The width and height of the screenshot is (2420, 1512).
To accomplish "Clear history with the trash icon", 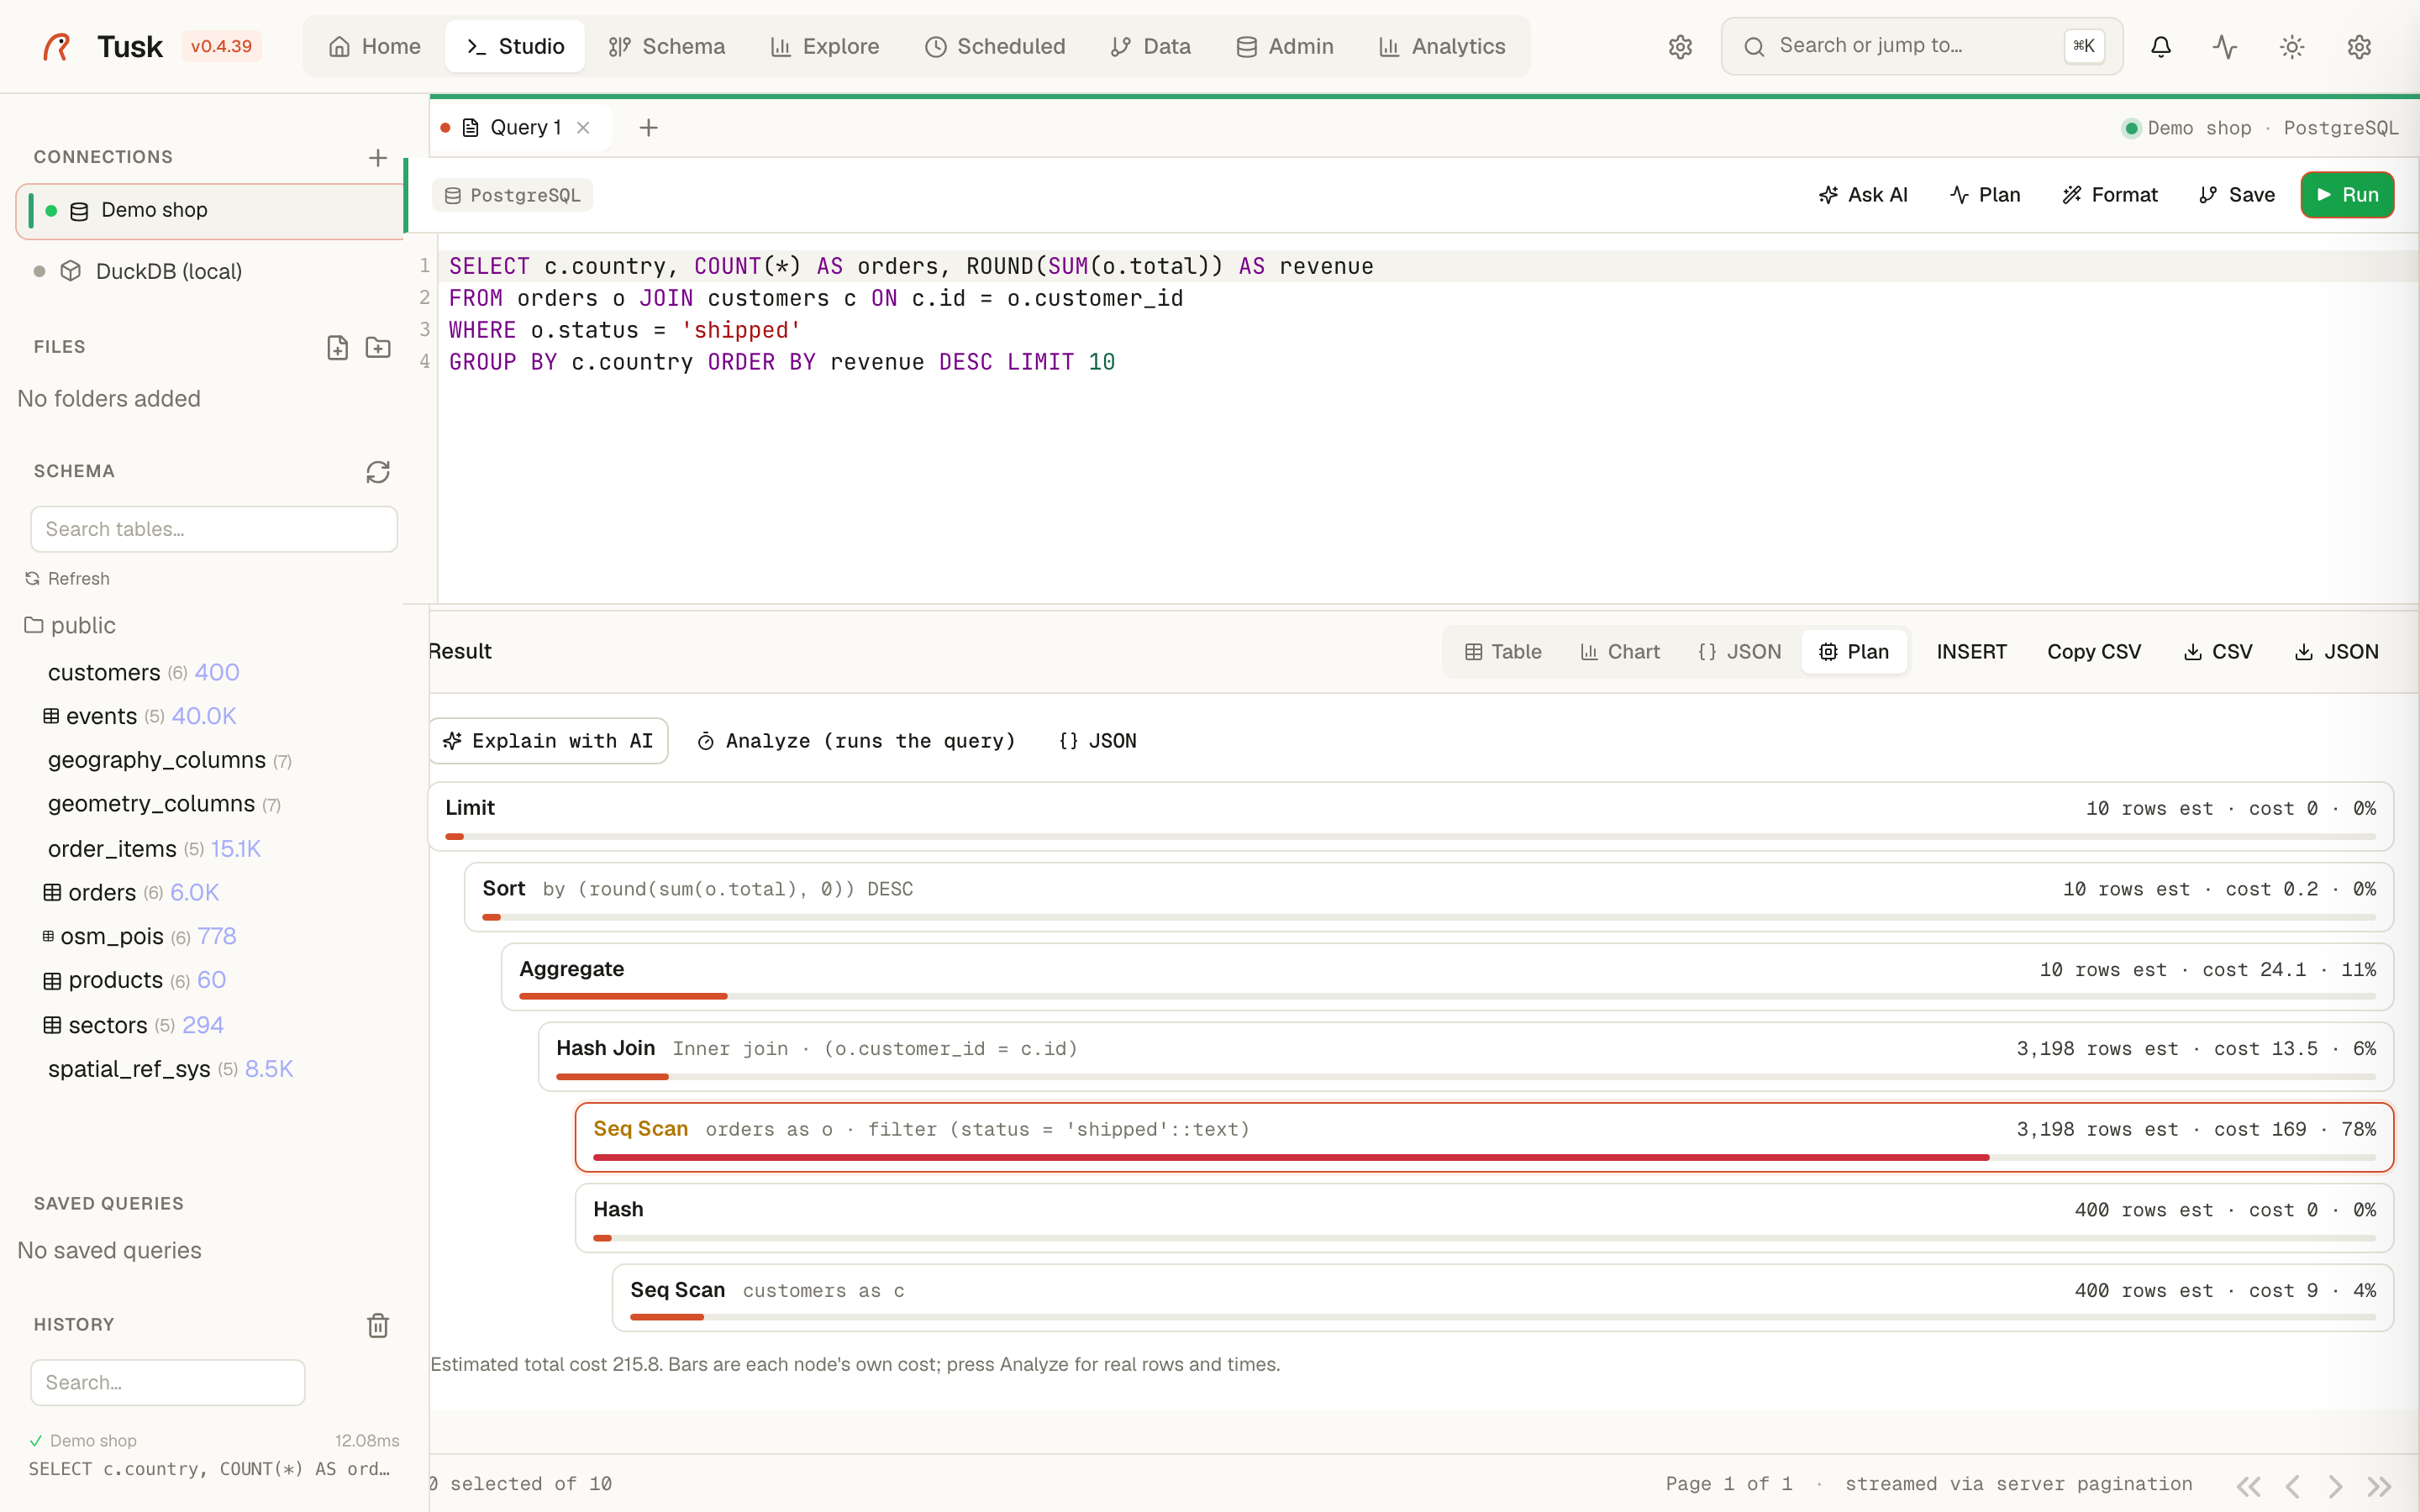I will click(377, 1325).
